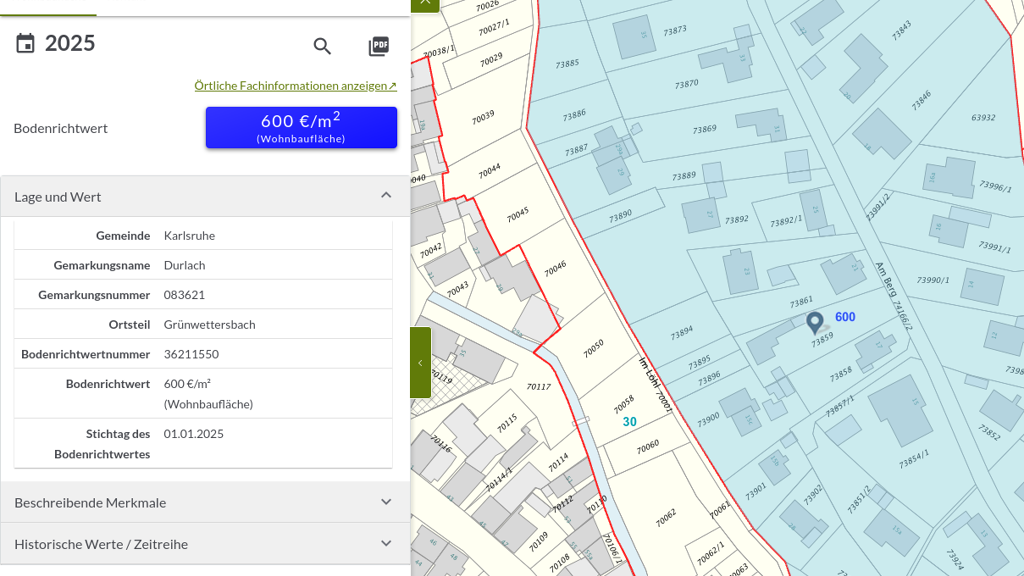Image resolution: width=1024 pixels, height=576 pixels.
Task: Click the teal 30 value label on the map
Action: (x=630, y=422)
